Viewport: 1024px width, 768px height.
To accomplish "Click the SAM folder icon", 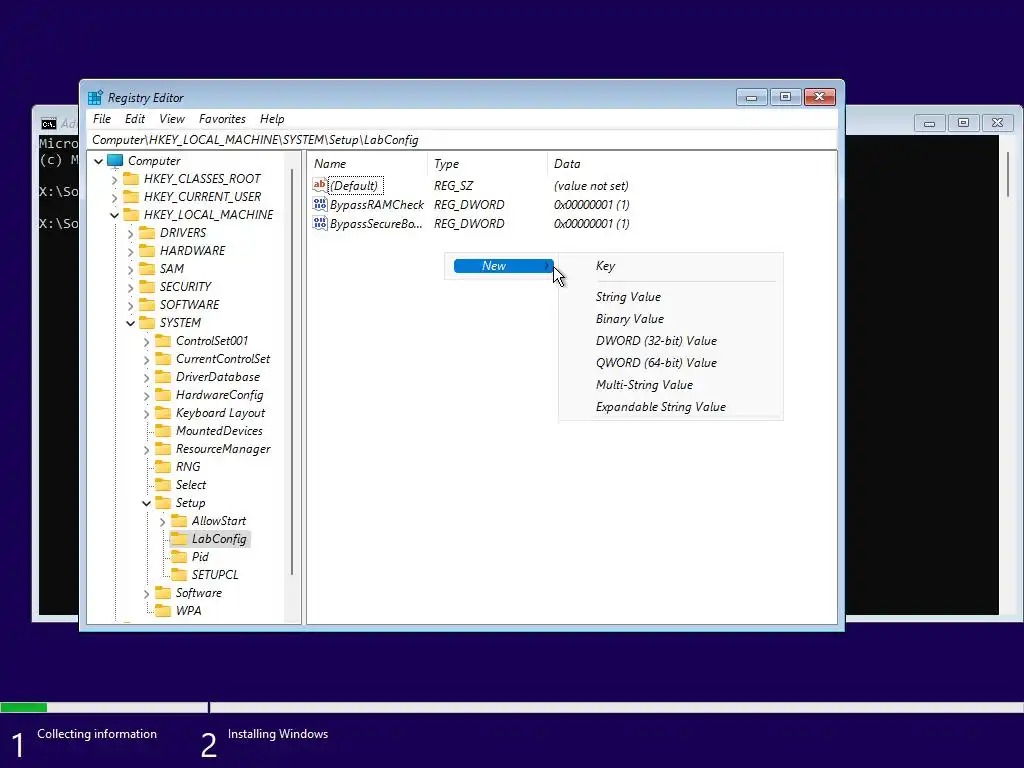I will point(148,268).
